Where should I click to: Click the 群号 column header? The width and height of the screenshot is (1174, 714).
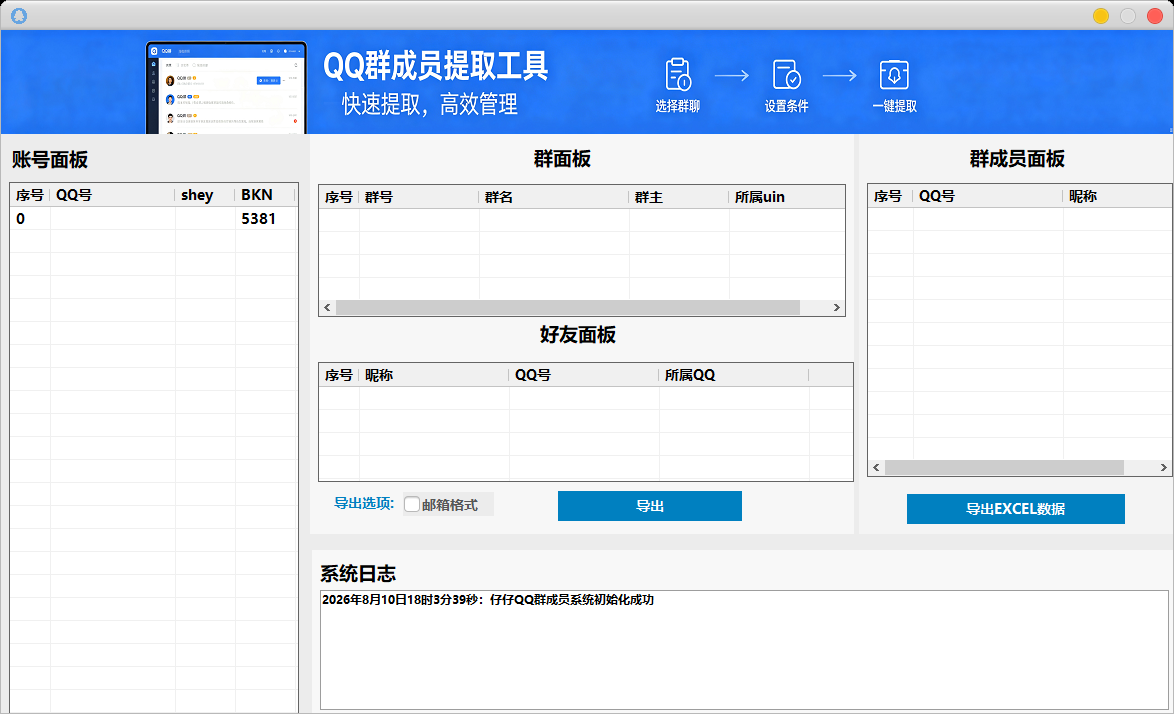pos(419,197)
